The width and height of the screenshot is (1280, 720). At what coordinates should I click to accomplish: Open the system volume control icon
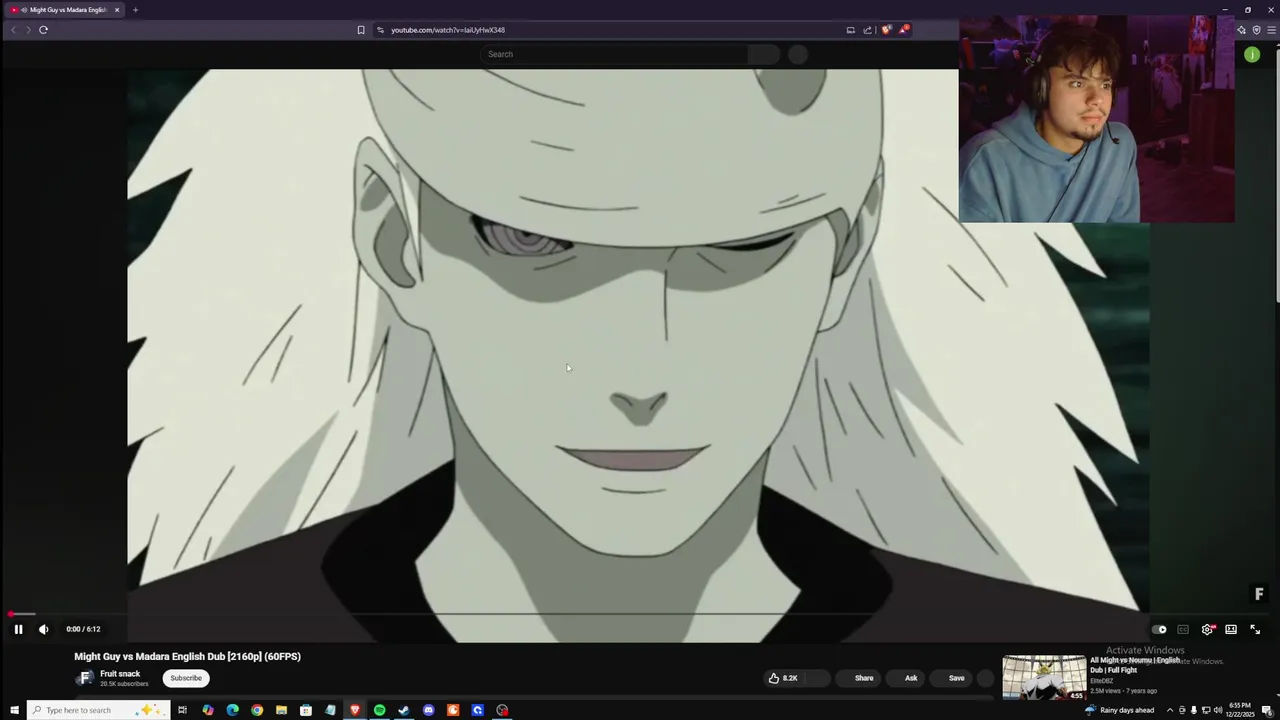coord(1217,710)
